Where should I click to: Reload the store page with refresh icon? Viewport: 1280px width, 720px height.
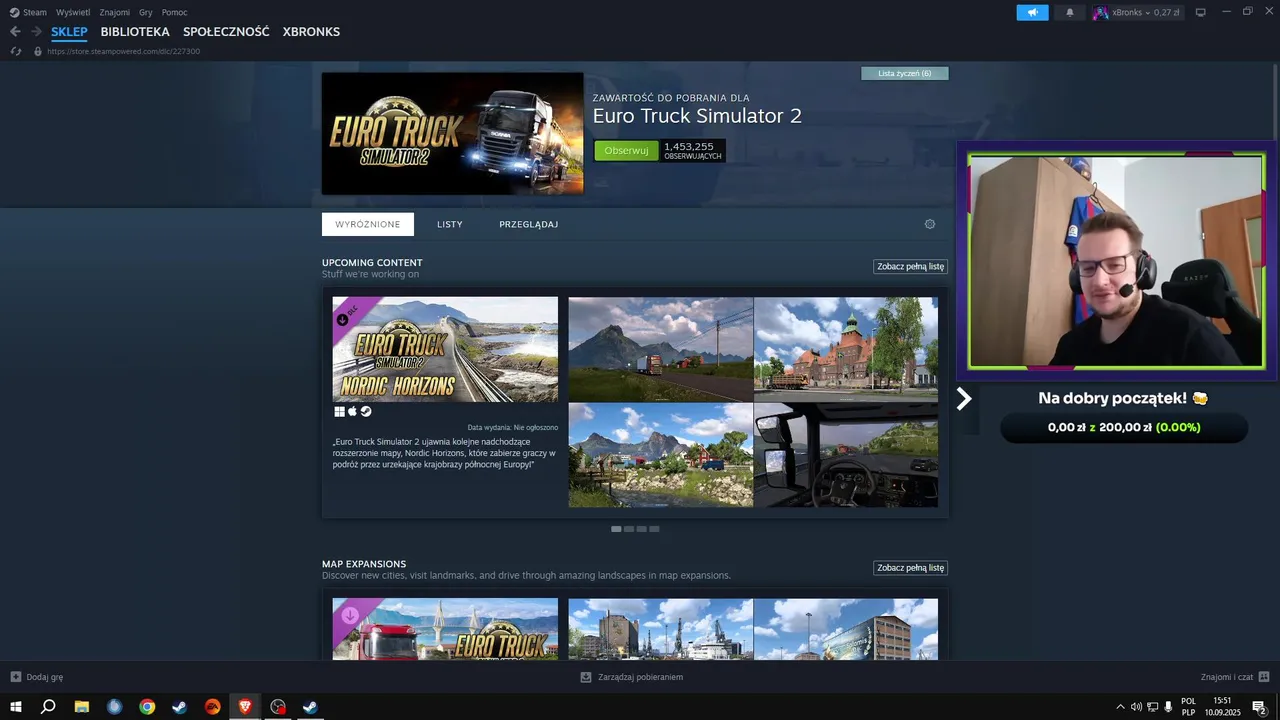pos(16,51)
